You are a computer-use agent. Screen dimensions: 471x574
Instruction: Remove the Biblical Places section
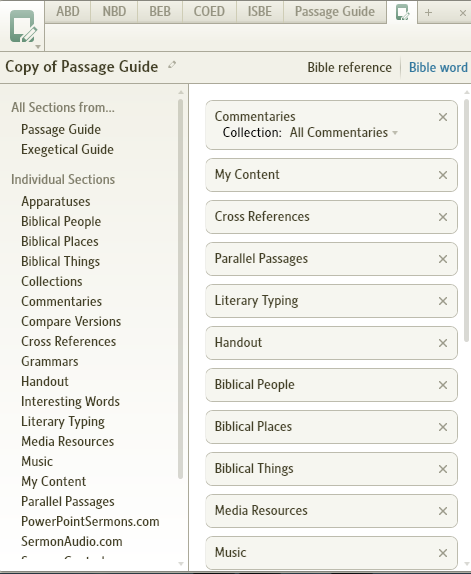(443, 427)
